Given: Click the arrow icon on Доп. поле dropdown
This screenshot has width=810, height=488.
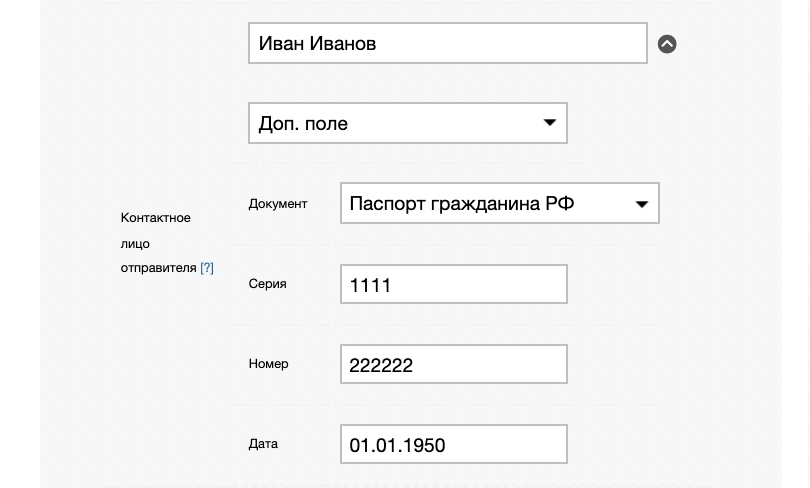Looking at the screenshot, I should coord(549,123).
